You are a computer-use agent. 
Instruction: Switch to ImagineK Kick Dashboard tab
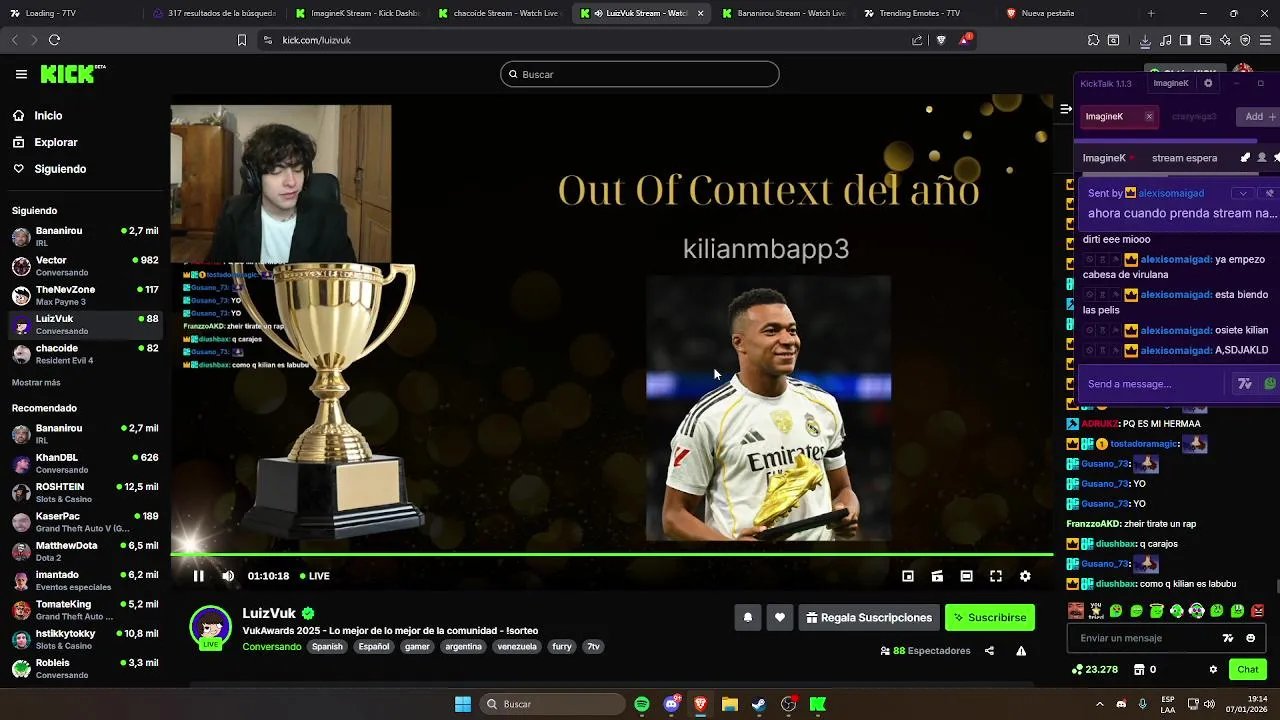[357, 13]
